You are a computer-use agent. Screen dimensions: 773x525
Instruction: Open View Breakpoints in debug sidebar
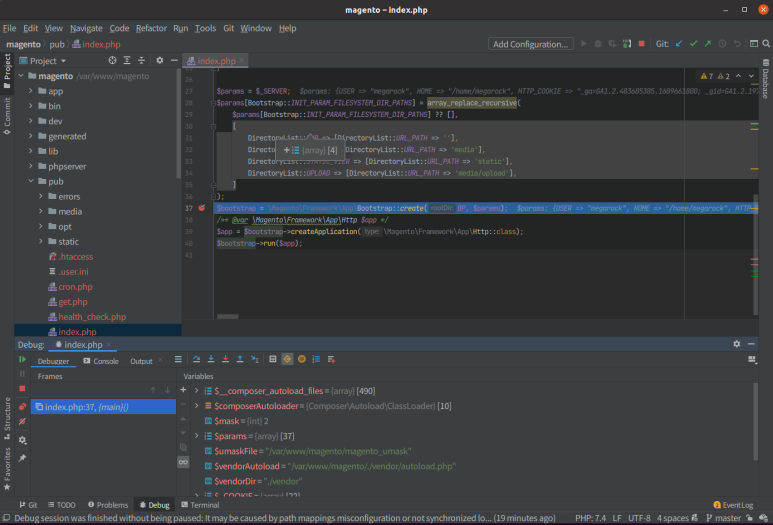click(x=22, y=407)
